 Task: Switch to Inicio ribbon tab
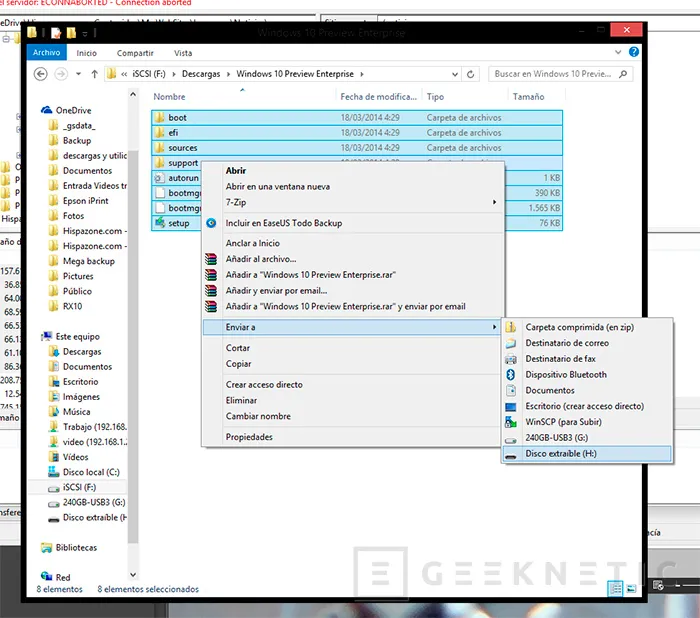86,53
